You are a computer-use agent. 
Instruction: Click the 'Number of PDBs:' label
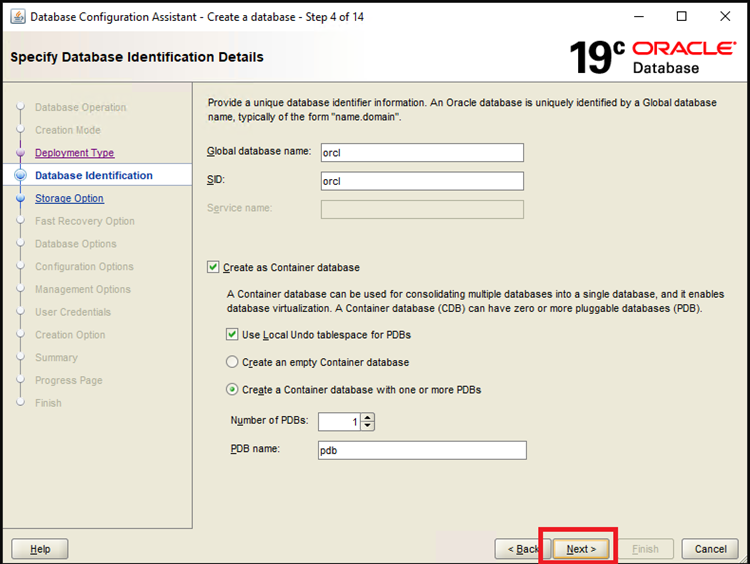point(269,420)
